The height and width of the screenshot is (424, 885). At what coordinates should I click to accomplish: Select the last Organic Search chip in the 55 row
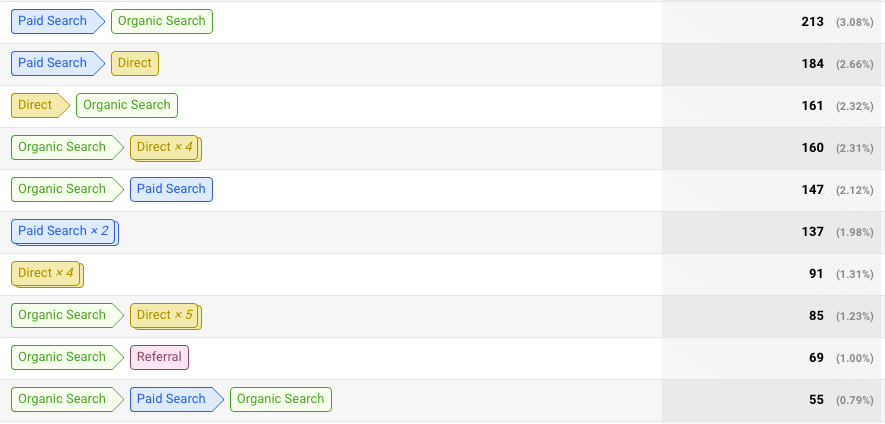(281, 400)
